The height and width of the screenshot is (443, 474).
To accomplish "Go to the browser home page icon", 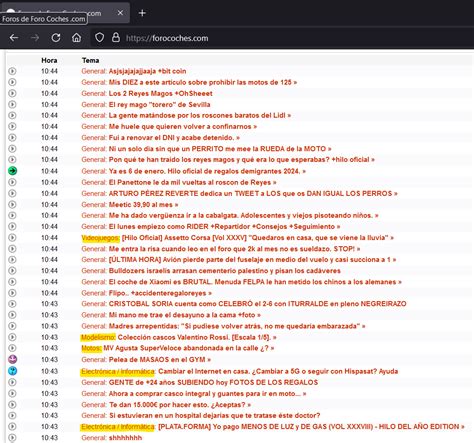I will click(x=77, y=38).
